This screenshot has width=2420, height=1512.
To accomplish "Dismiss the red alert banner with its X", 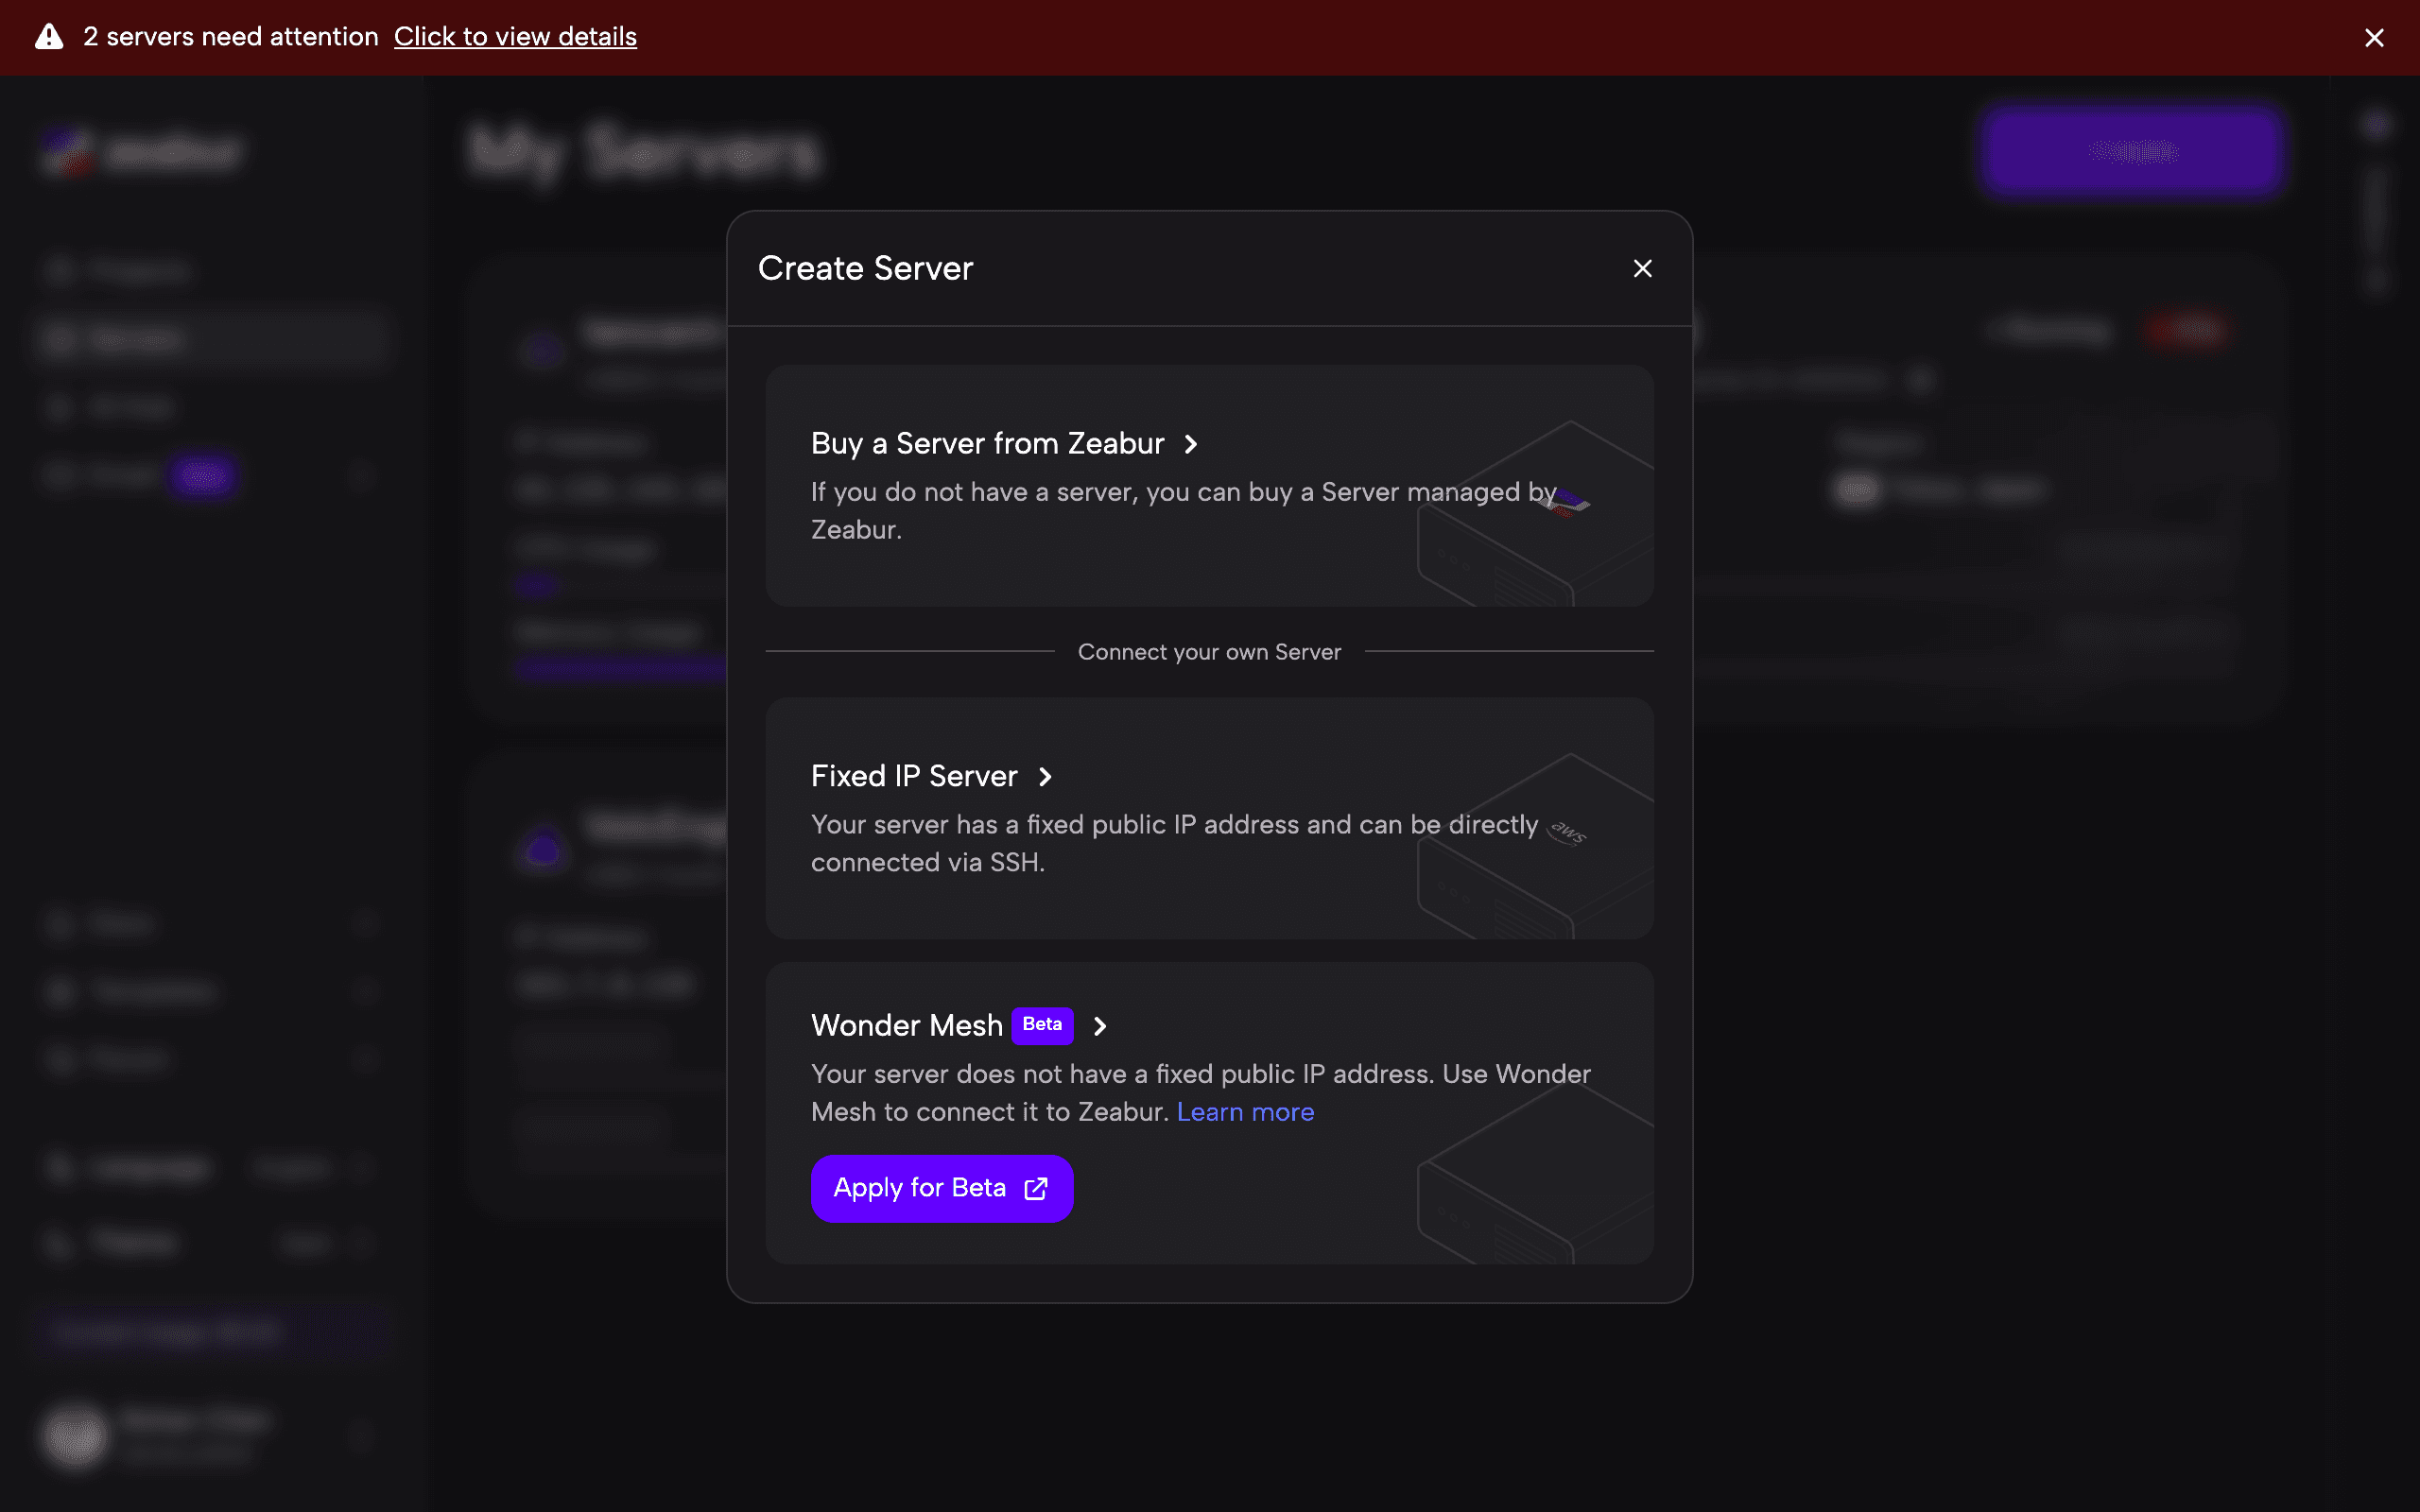I will [x=2374, y=37].
